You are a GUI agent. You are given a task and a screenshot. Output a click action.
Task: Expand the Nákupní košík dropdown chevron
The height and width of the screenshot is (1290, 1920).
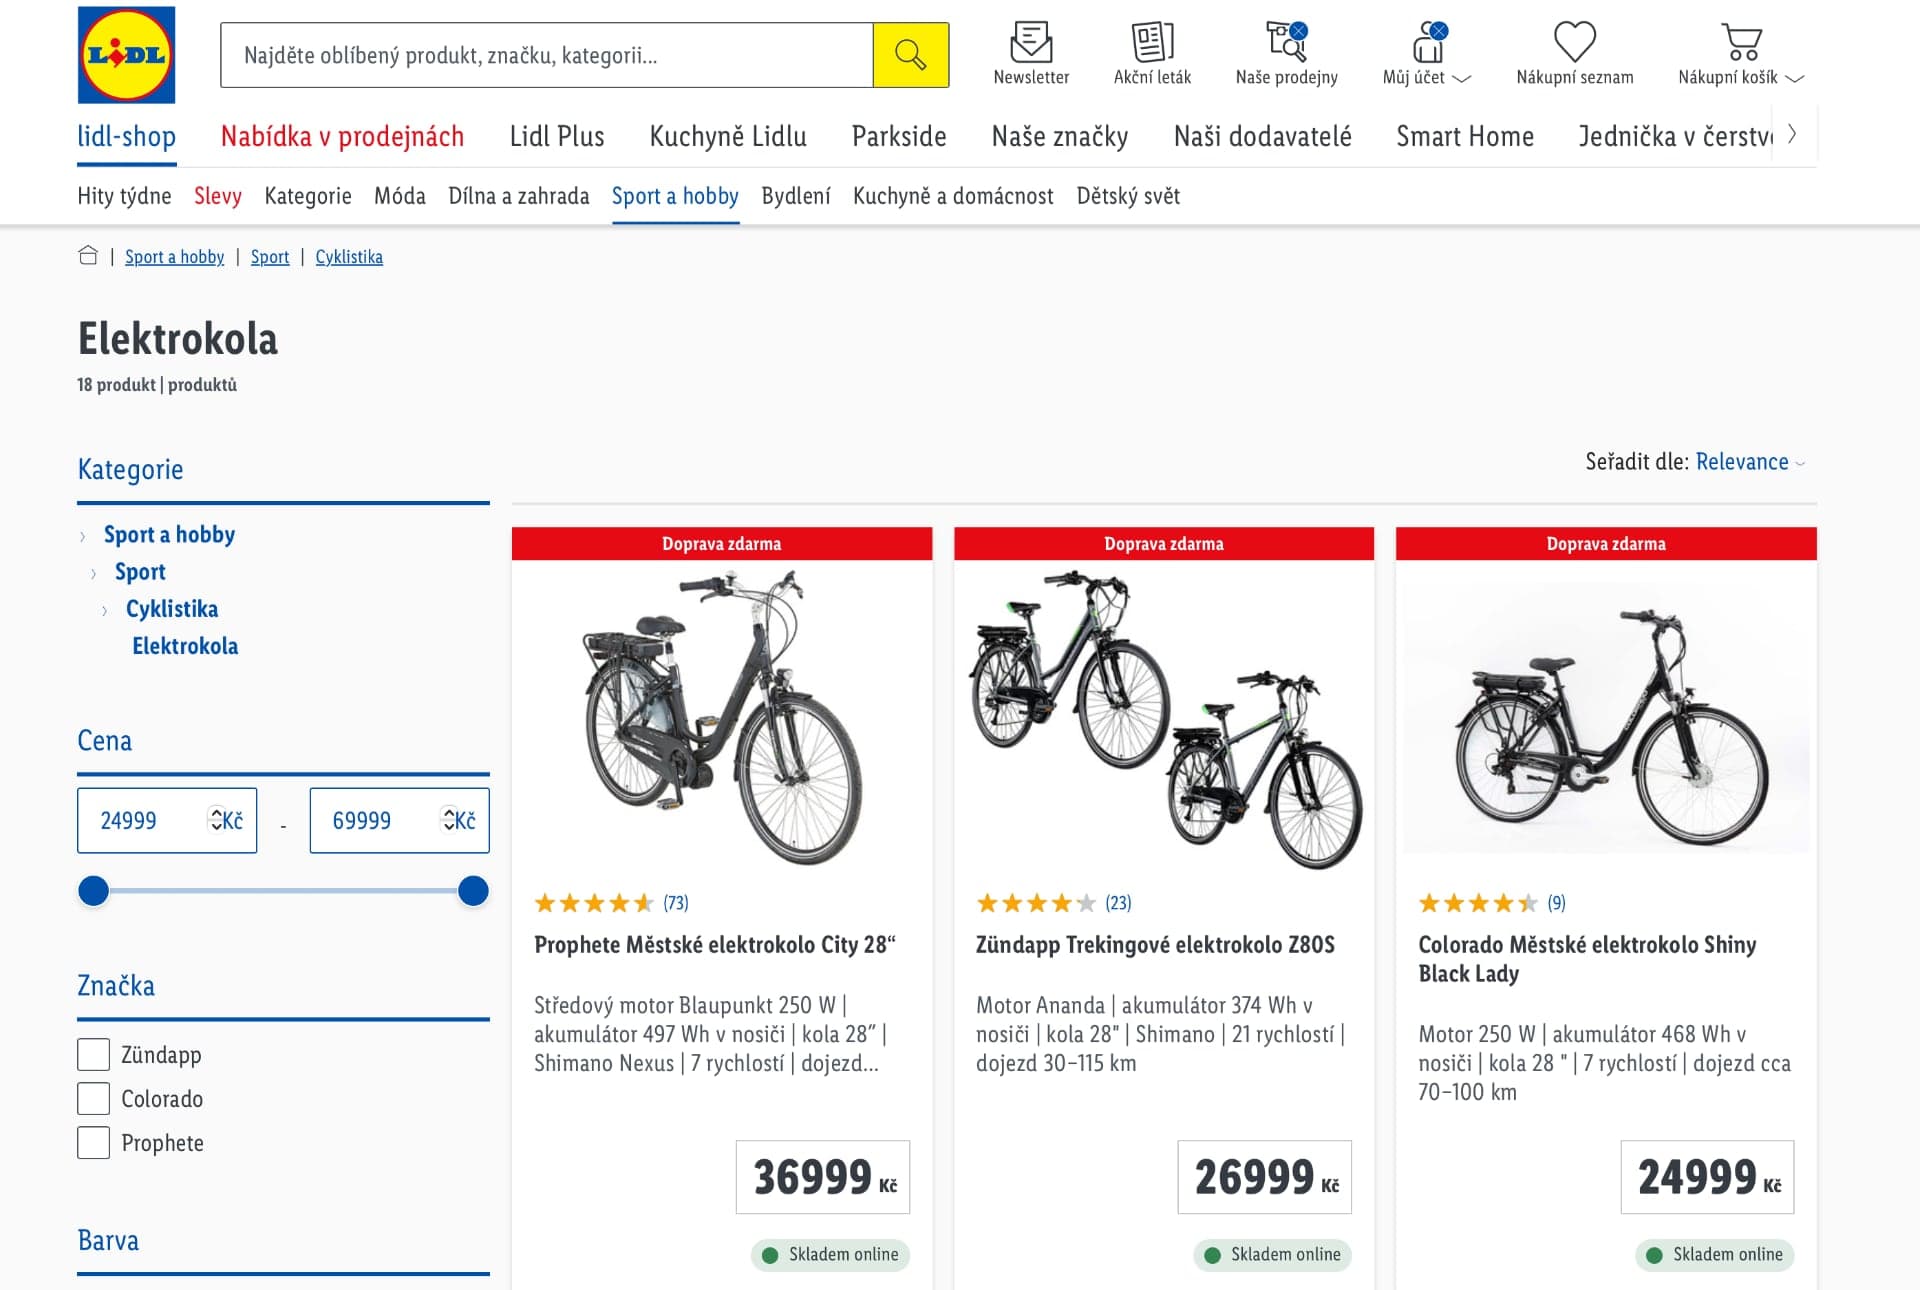[x=1794, y=78]
